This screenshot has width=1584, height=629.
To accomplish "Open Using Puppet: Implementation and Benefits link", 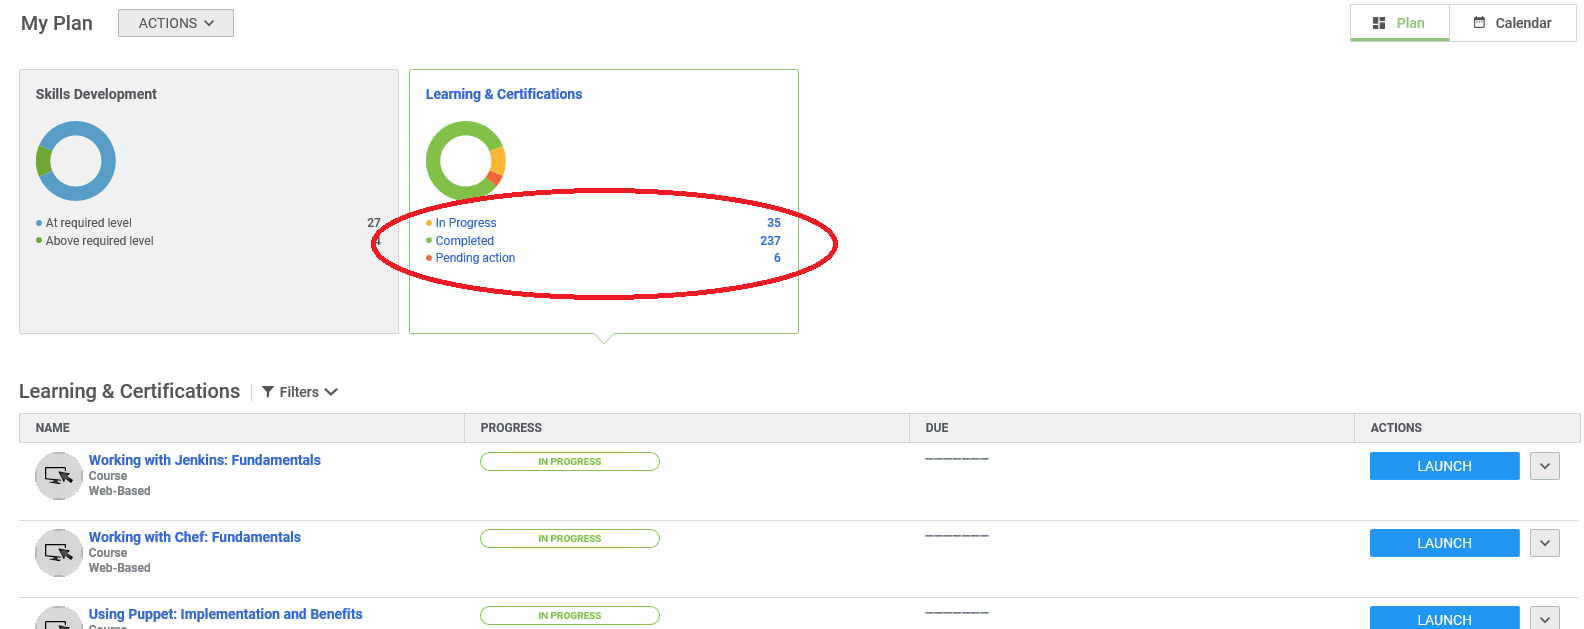I will [225, 614].
